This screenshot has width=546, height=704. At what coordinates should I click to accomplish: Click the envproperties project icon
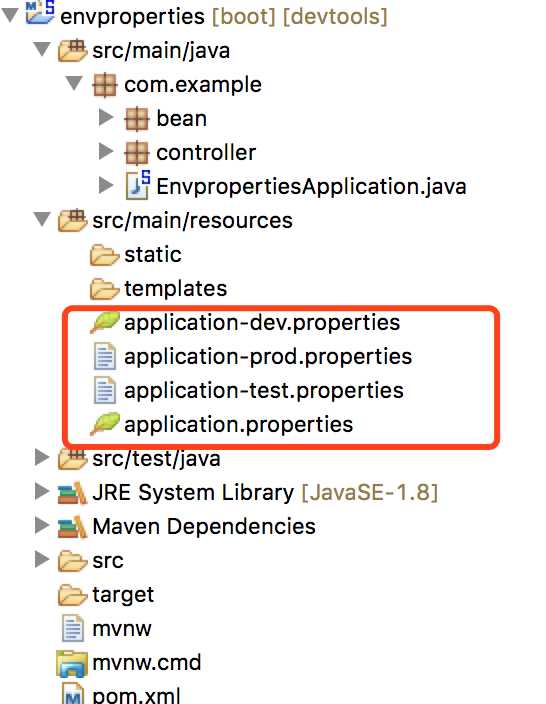pos(40,13)
